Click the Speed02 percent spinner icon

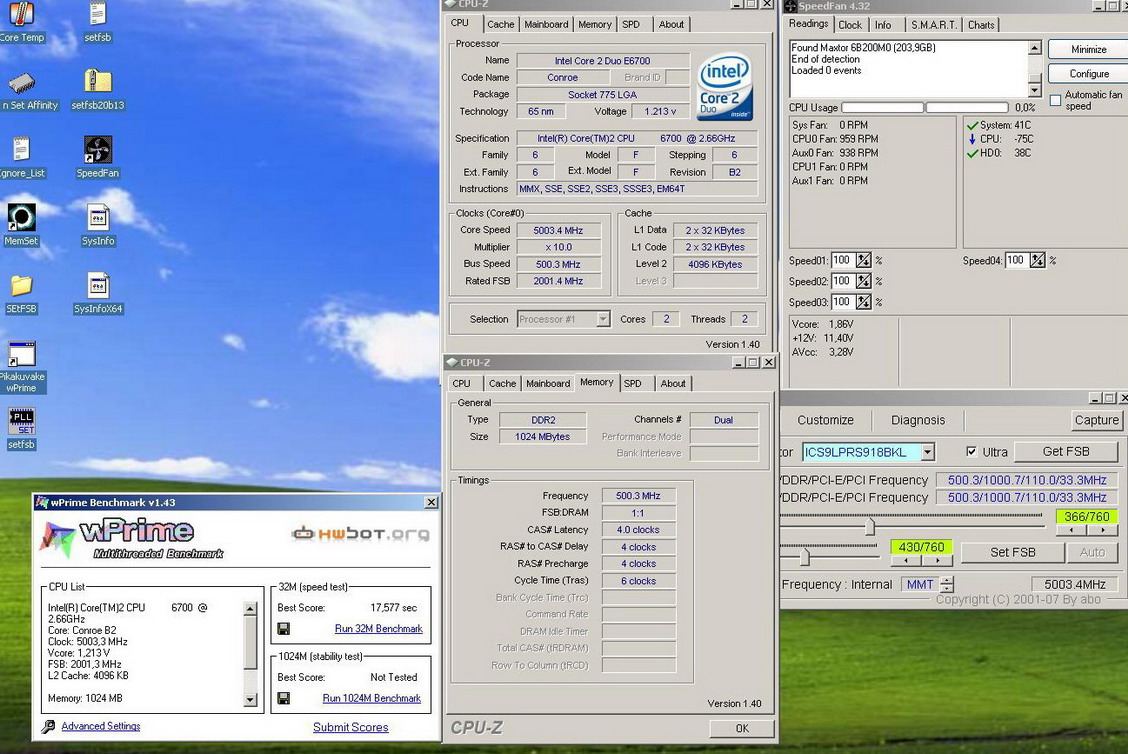863,281
